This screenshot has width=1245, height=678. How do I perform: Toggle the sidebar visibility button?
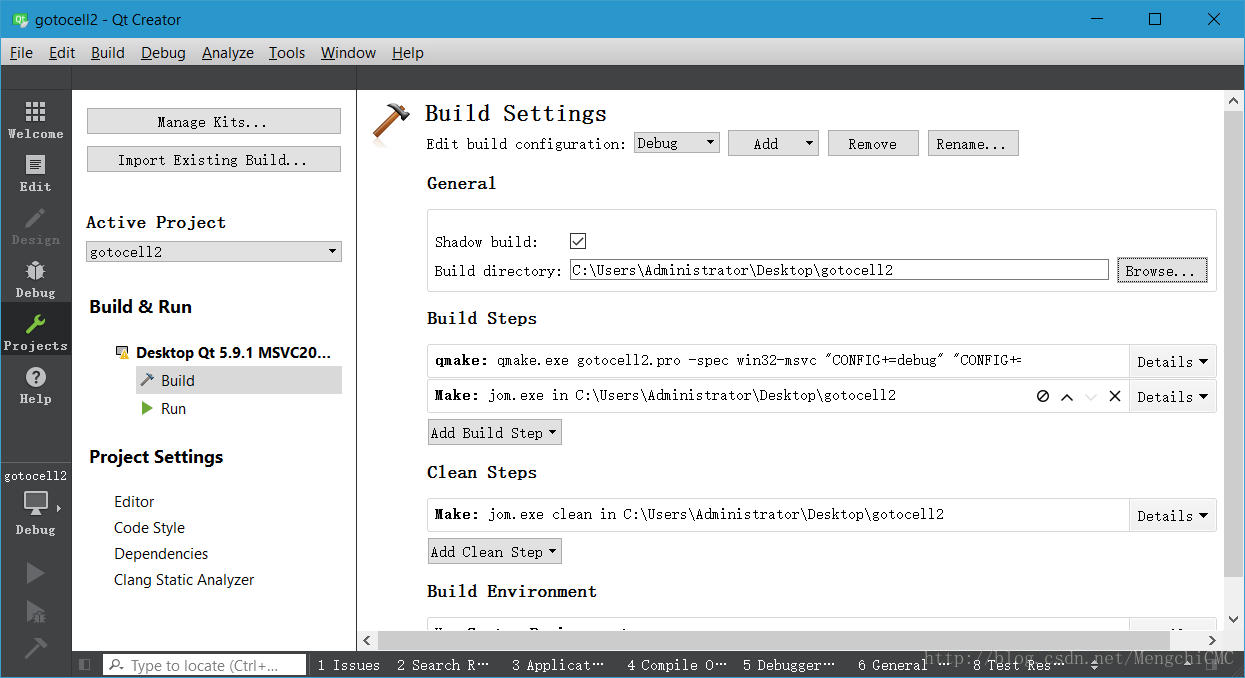pyautogui.click(x=85, y=665)
